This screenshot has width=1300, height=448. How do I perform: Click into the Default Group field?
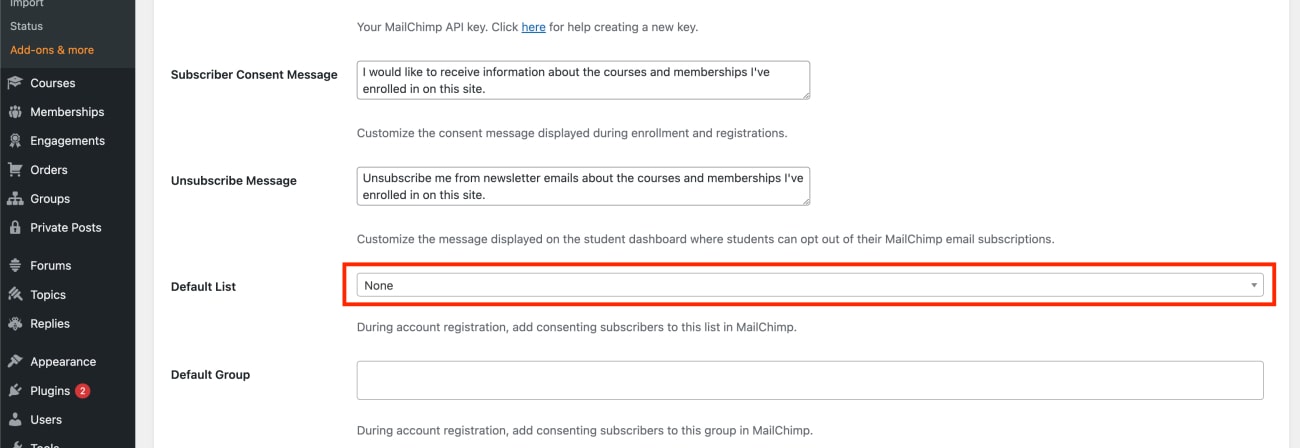point(810,380)
